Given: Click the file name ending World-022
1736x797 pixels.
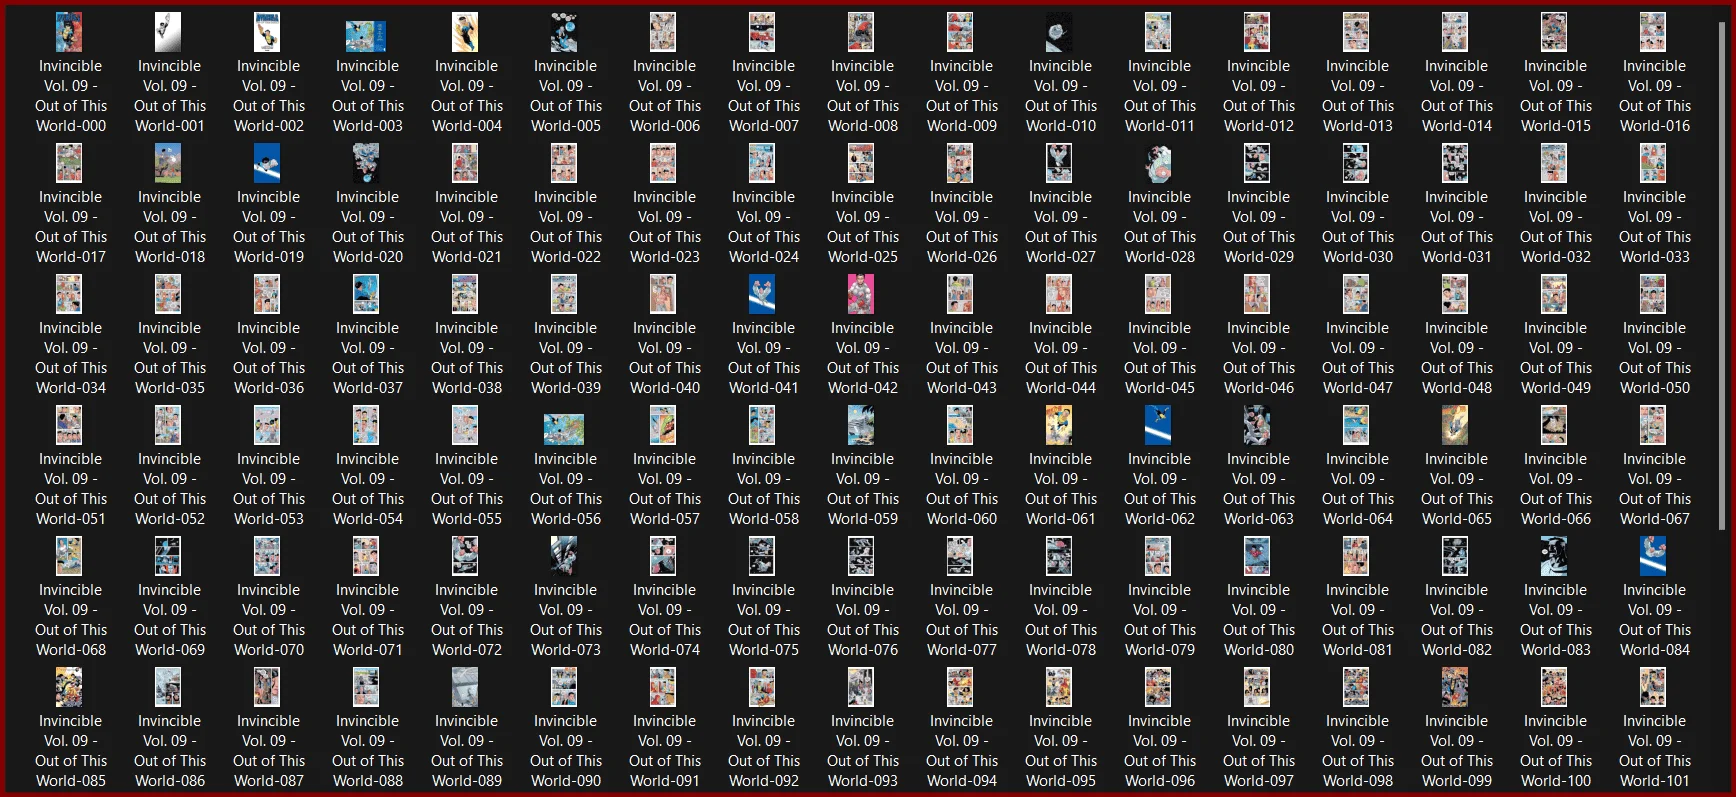Looking at the screenshot, I should coord(566,227).
